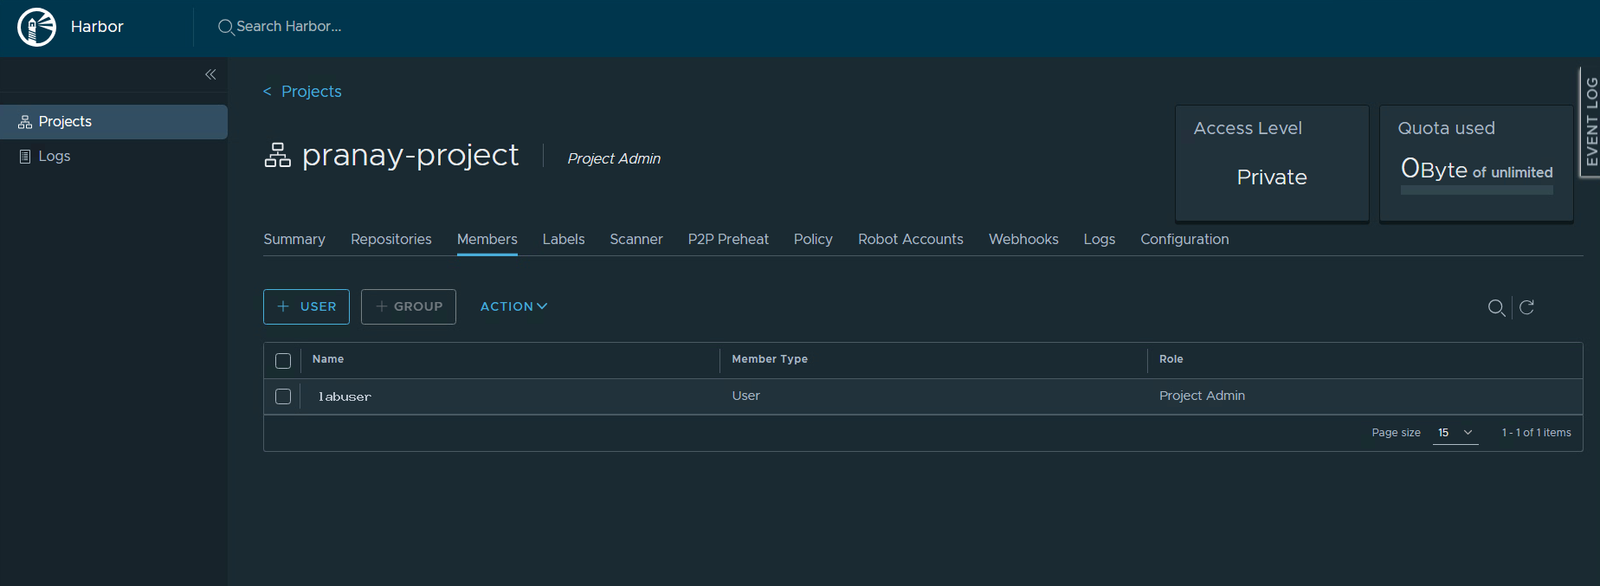The height and width of the screenshot is (586, 1600).
Task: View the Webhooks tab
Action: point(1023,239)
